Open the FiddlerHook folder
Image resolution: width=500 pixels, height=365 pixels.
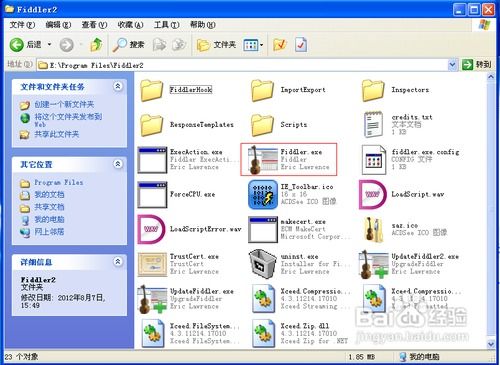point(152,90)
